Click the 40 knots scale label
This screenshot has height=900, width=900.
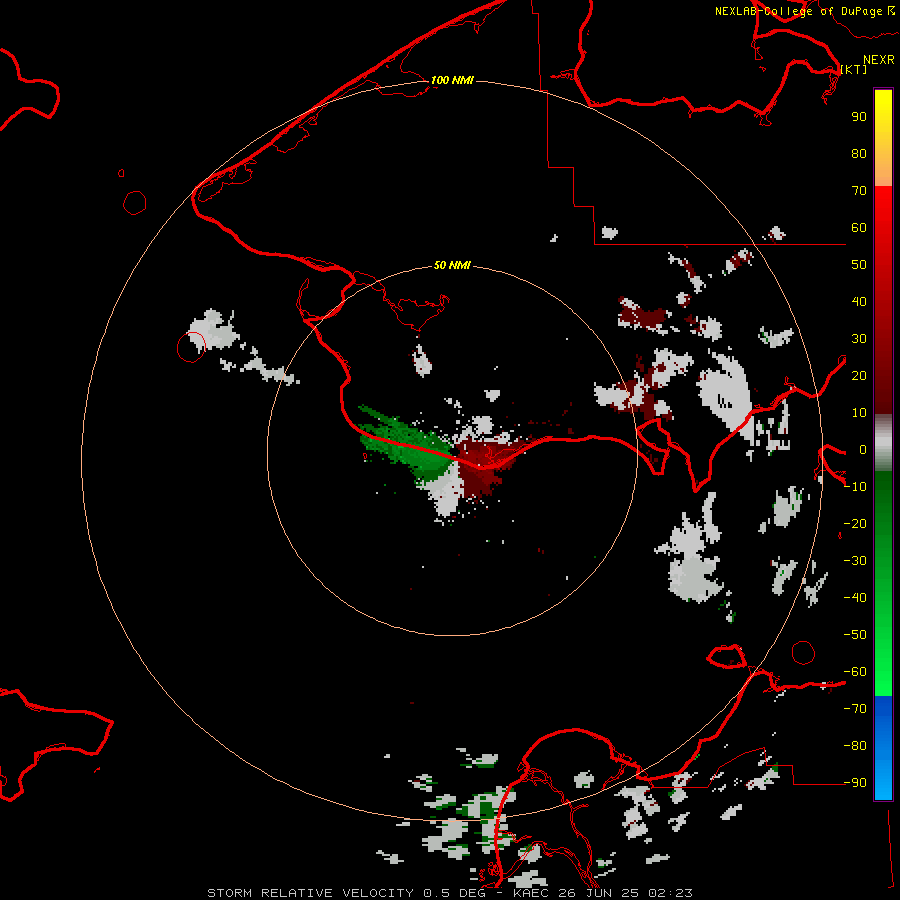click(x=859, y=301)
